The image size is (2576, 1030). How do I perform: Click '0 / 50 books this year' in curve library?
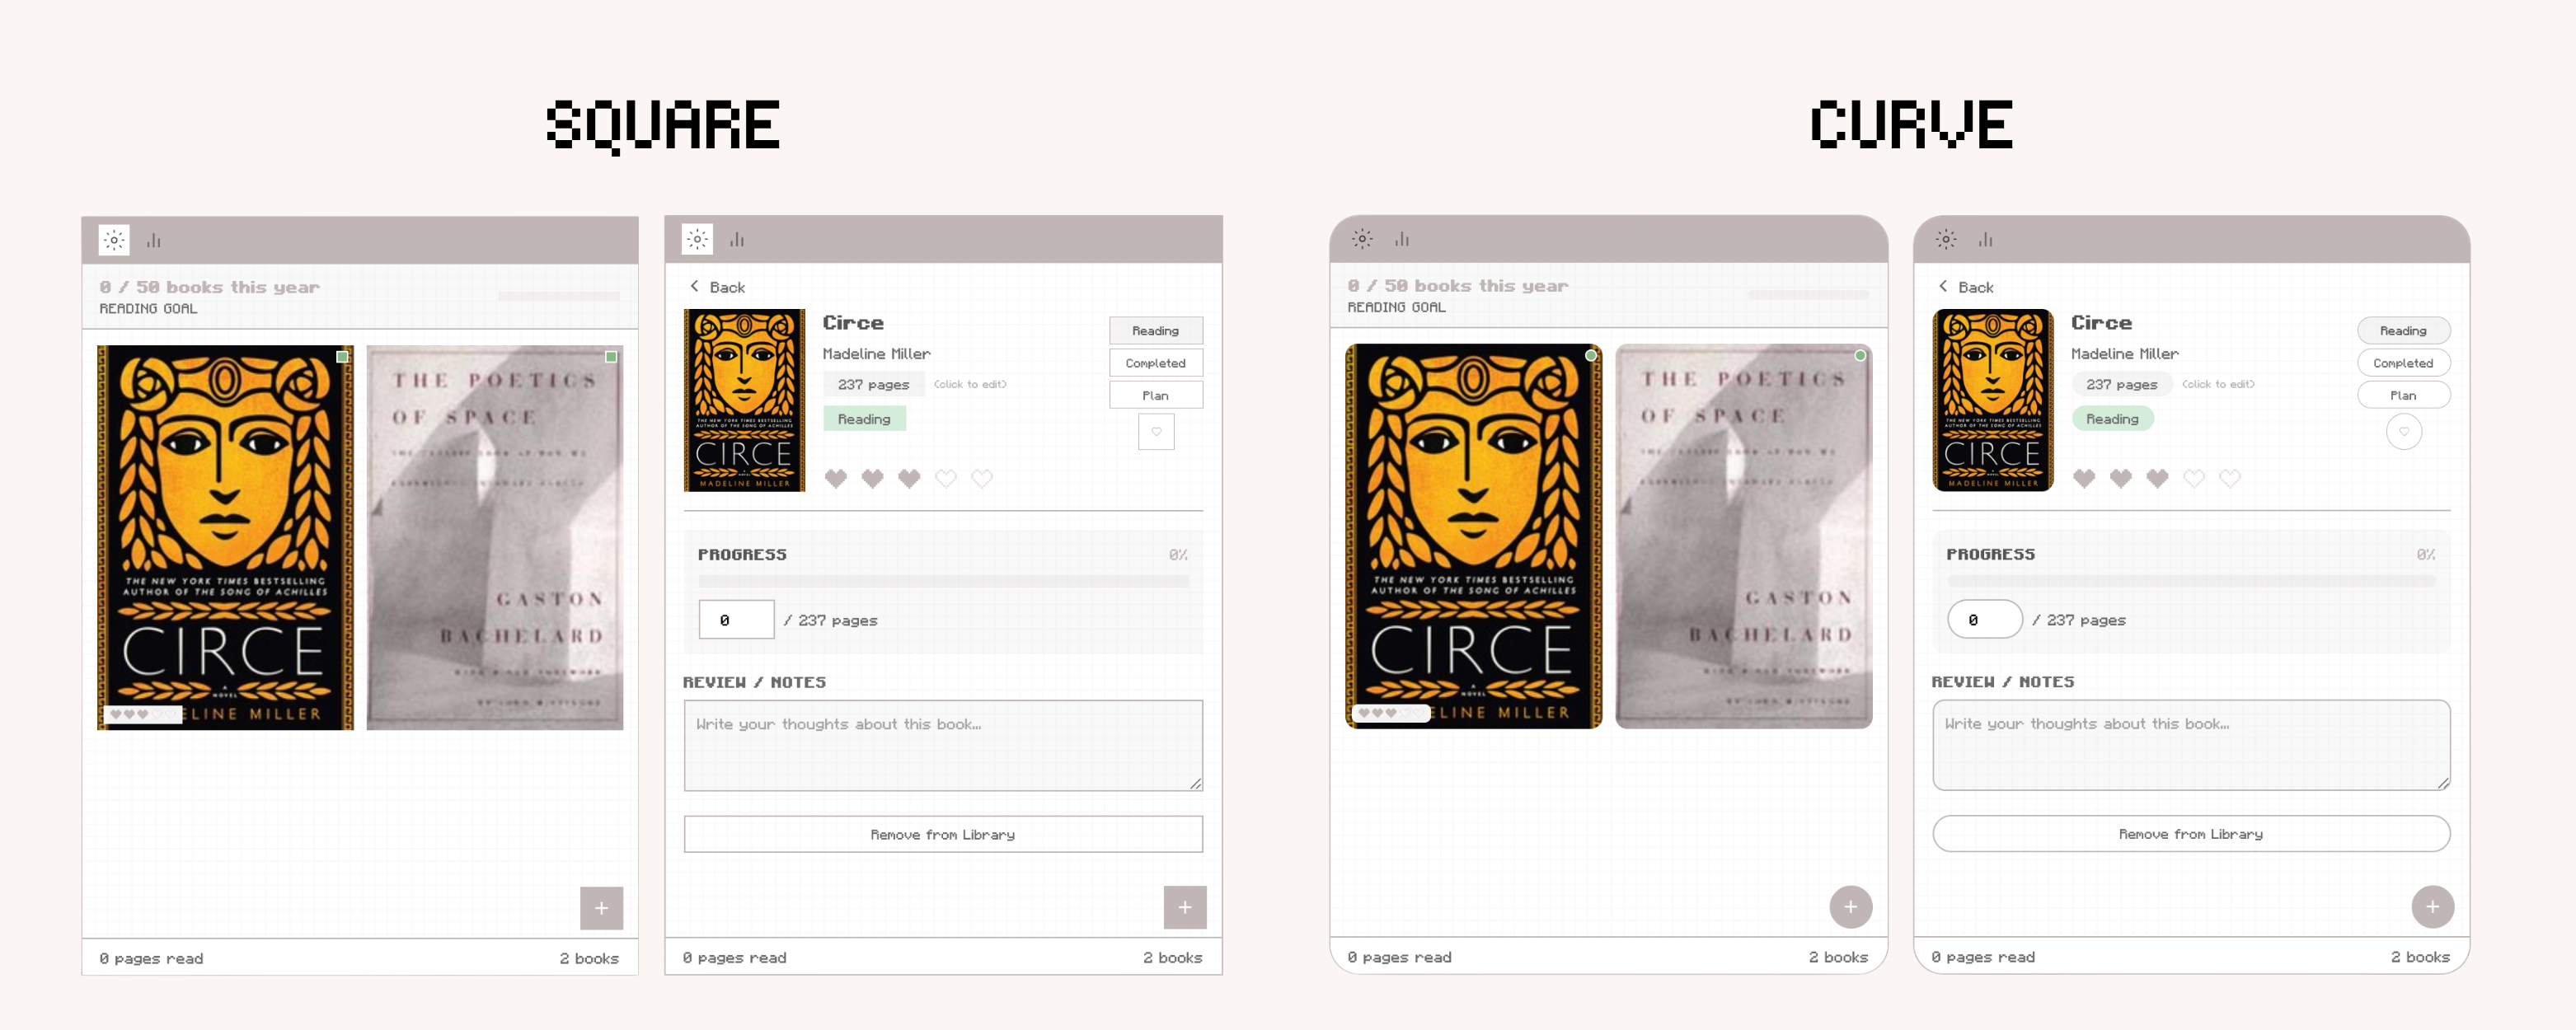(1458, 286)
